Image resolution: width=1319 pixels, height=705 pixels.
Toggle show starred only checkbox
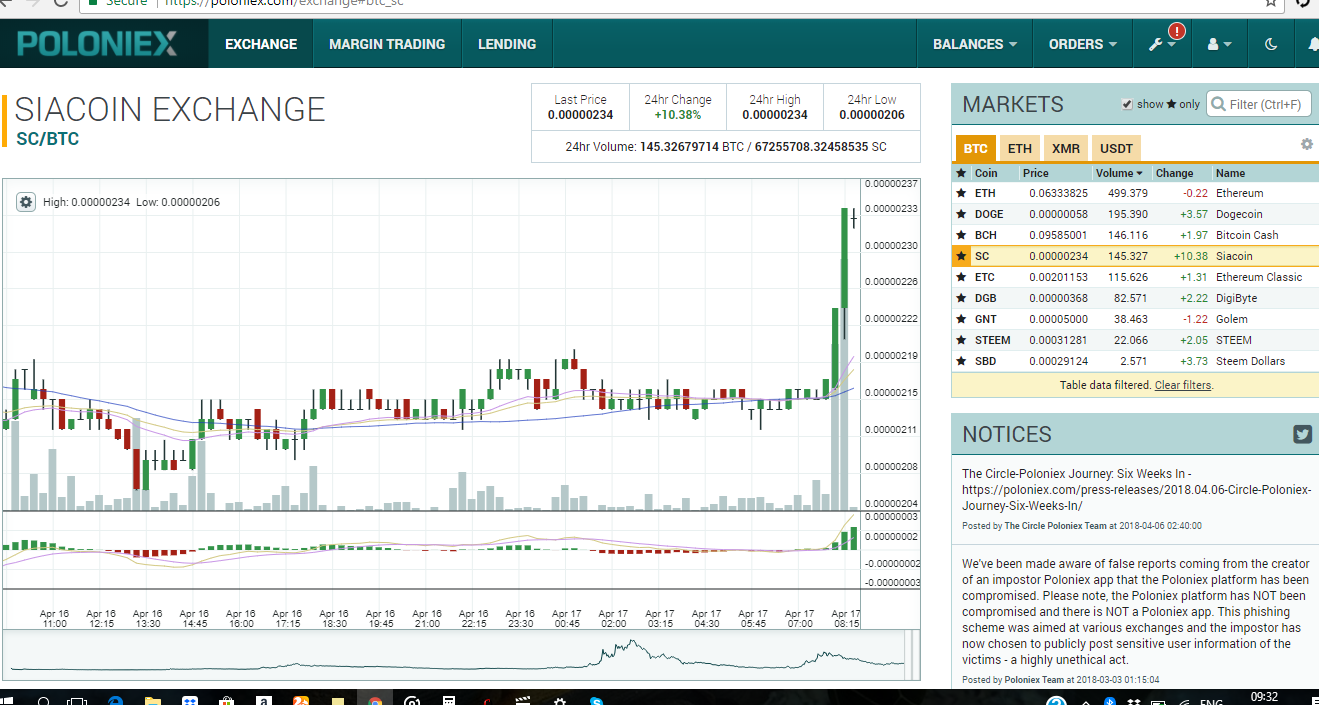(1127, 104)
